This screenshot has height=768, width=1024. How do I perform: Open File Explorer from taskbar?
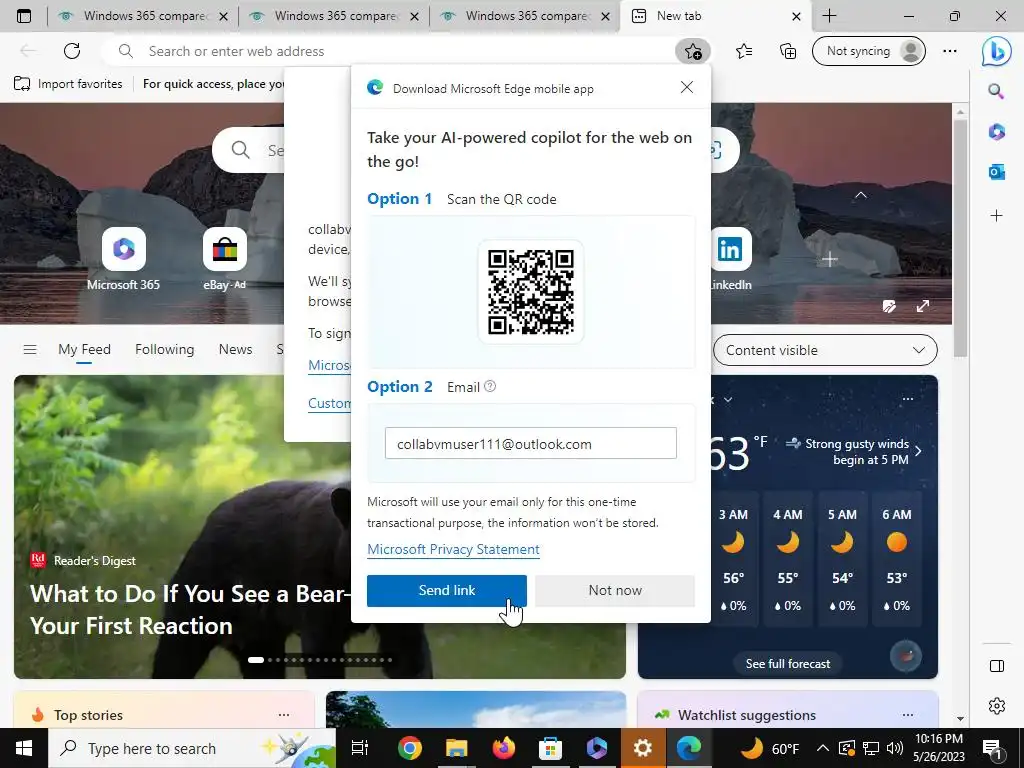tap(456, 748)
